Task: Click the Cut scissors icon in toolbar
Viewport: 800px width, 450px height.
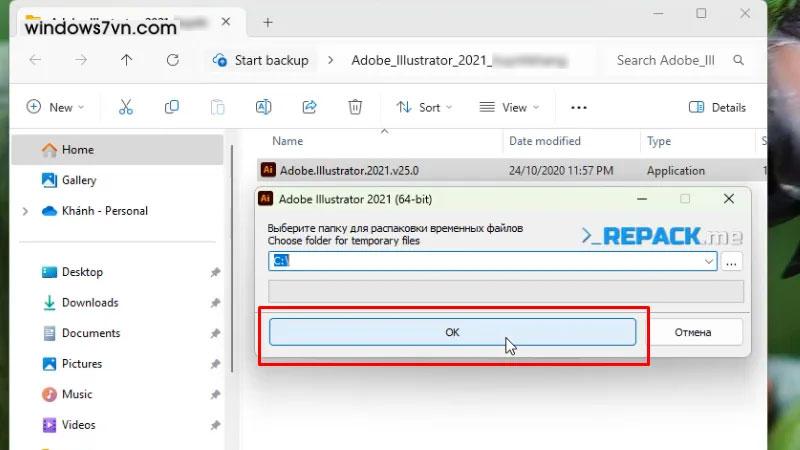Action: (x=126, y=107)
